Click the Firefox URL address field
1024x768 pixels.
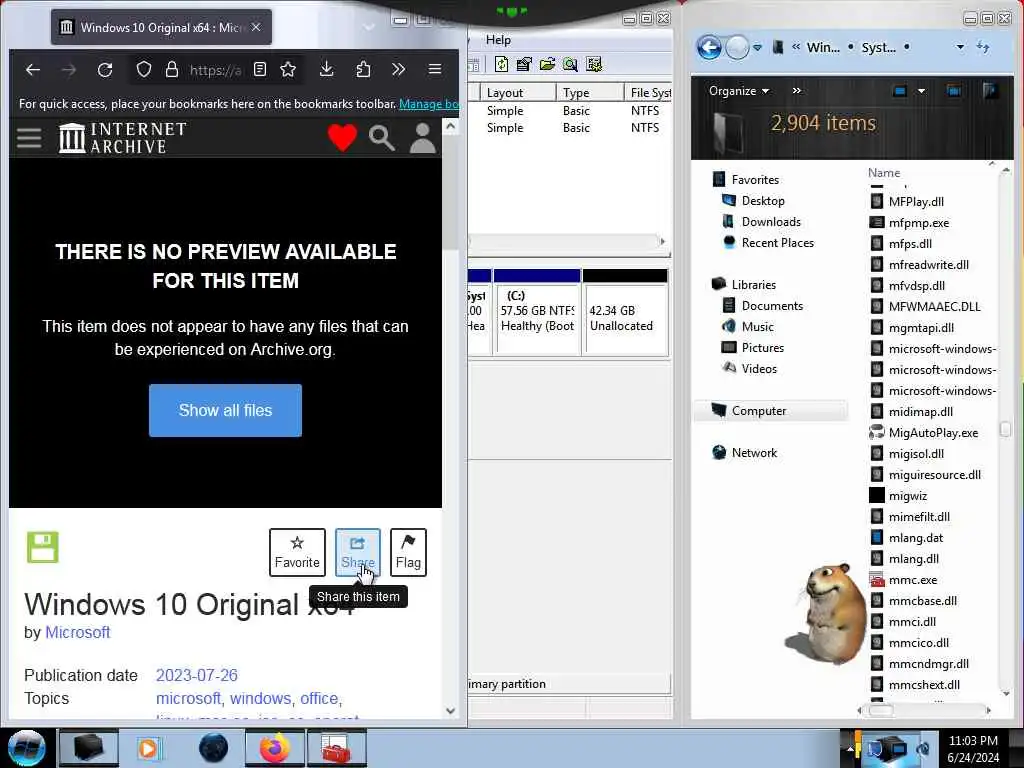(215, 69)
